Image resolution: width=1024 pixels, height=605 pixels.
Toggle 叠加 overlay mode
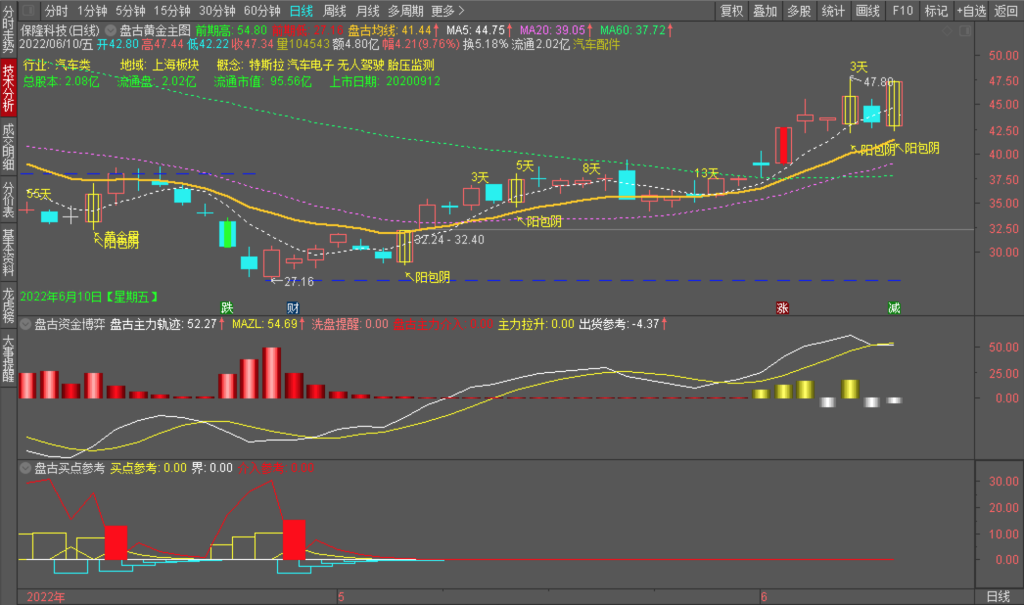765,11
